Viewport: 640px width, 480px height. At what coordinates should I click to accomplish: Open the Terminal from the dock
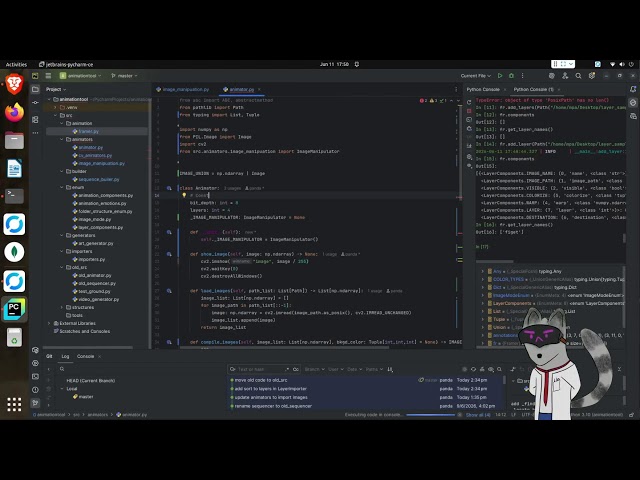point(14,196)
